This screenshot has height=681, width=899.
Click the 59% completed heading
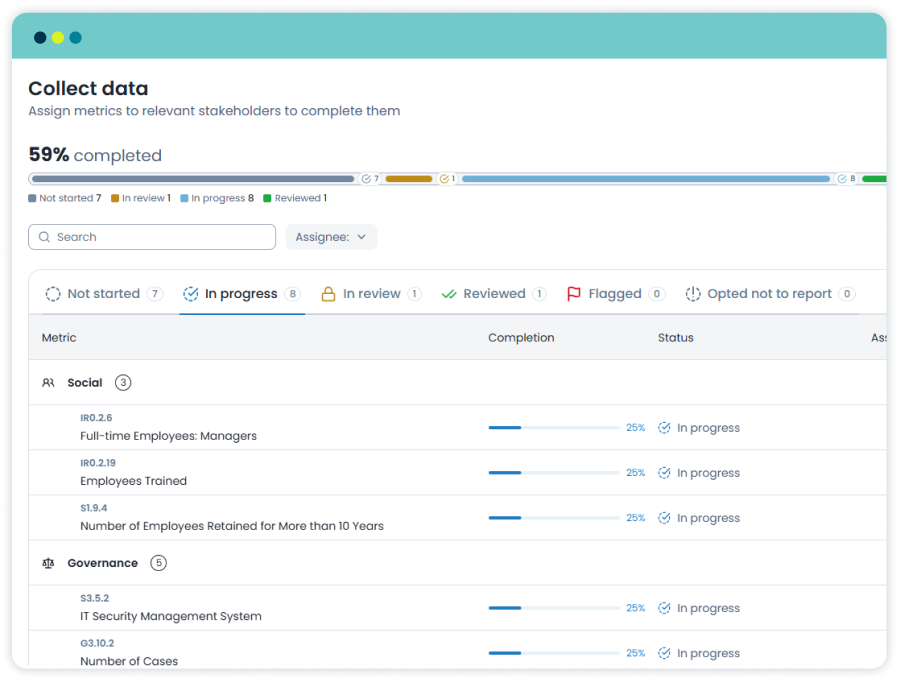click(95, 155)
